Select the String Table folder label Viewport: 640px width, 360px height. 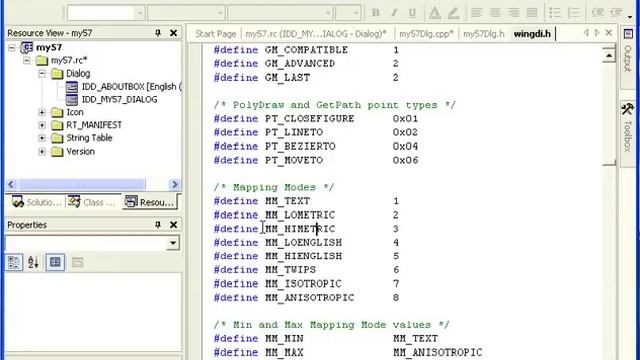tap(89, 138)
